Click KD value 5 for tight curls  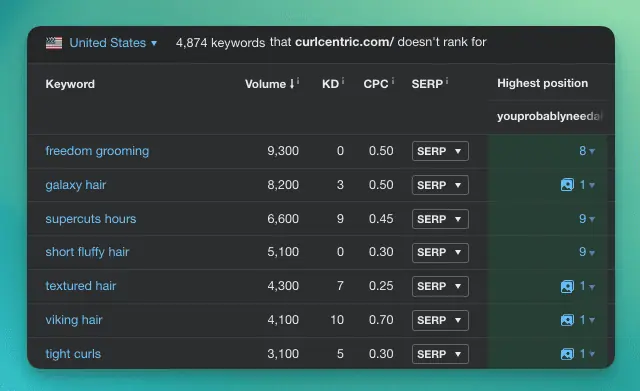tap(340, 354)
